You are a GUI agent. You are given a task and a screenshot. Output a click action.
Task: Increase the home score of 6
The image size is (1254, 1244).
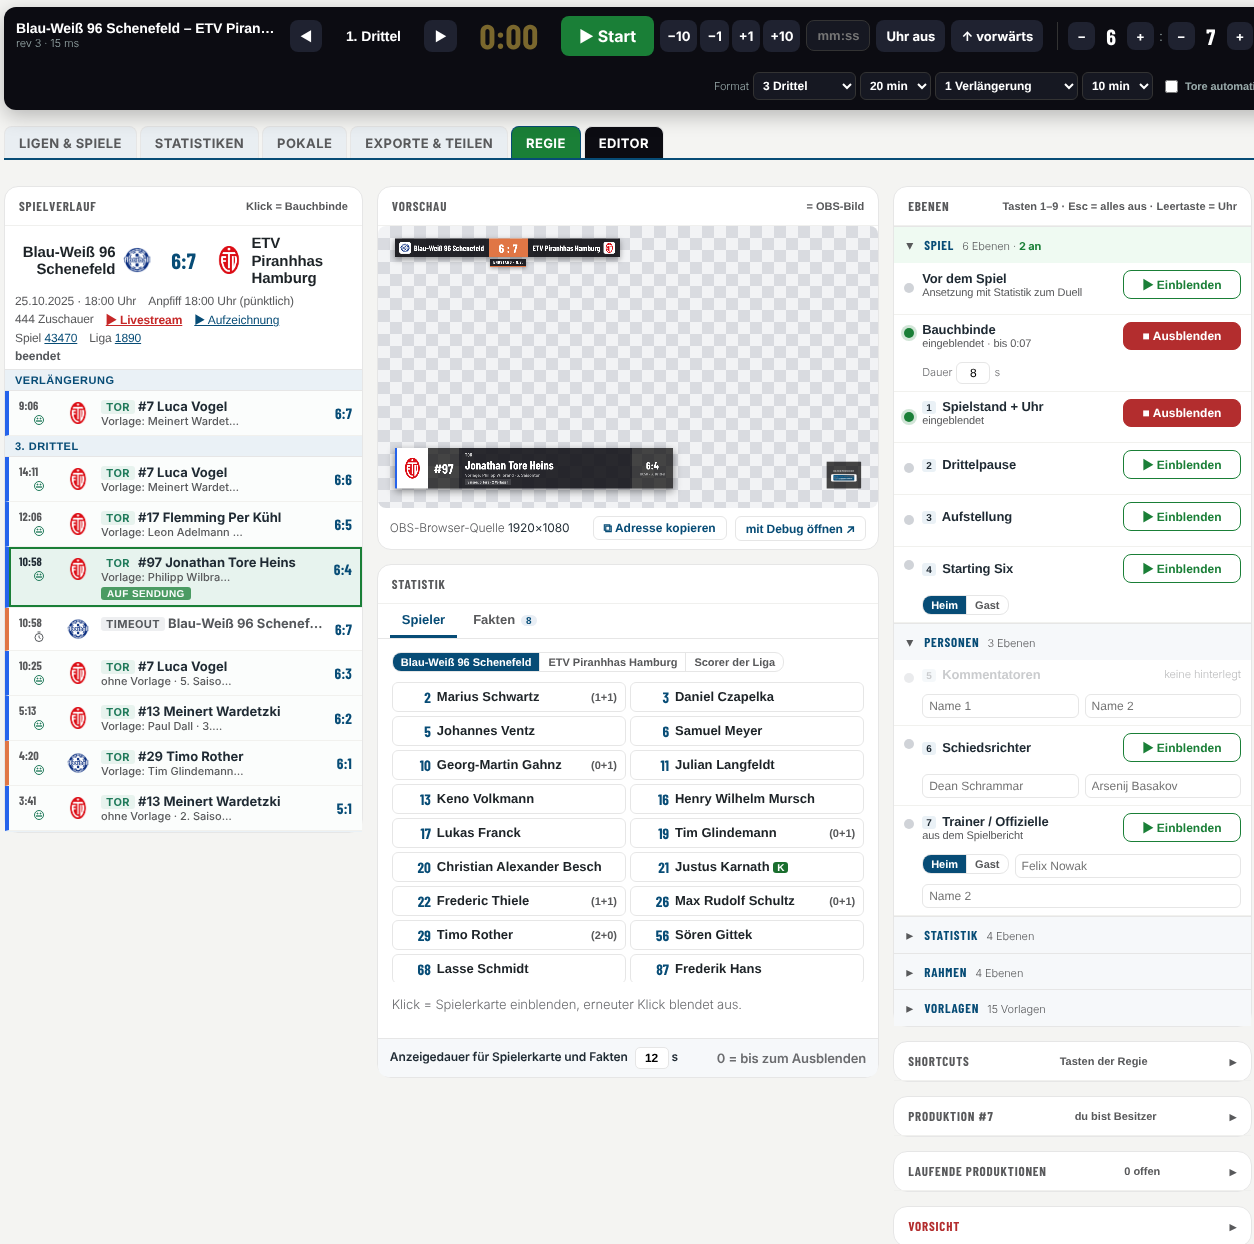[1140, 37]
